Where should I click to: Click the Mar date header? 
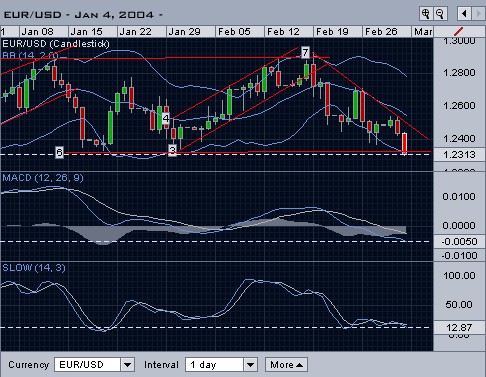point(422,32)
